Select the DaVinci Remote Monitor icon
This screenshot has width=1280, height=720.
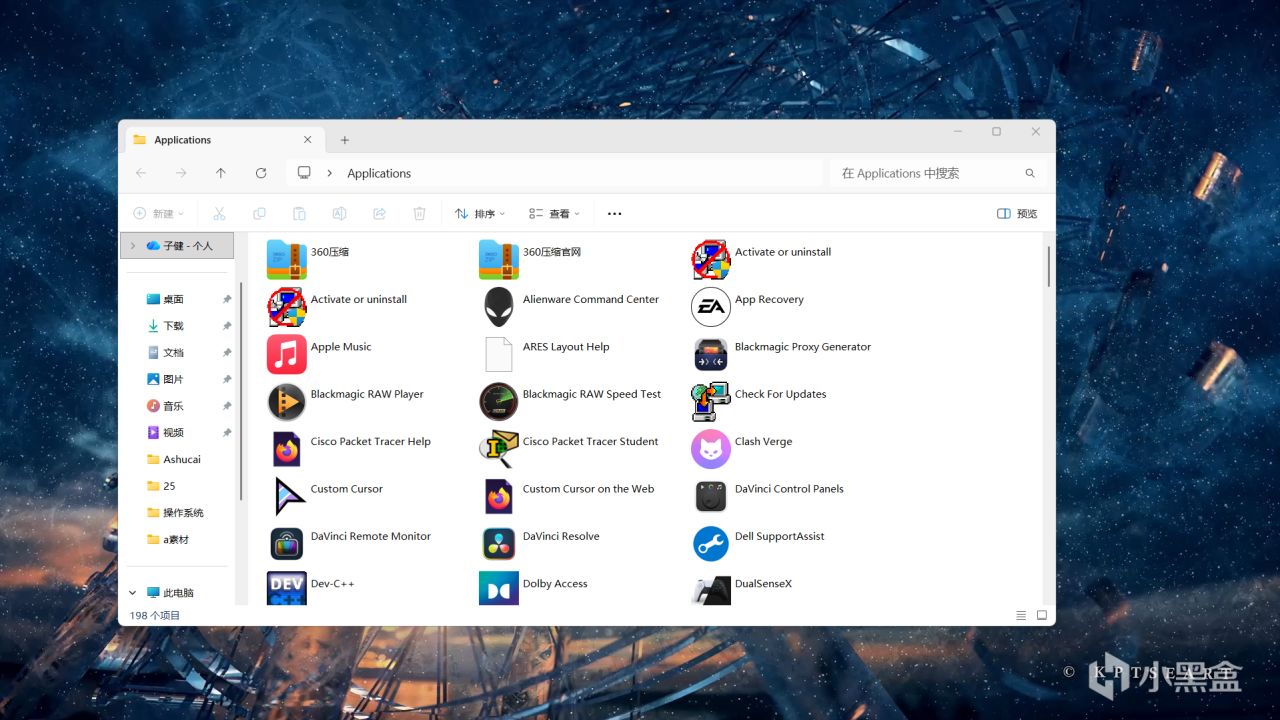coord(287,543)
